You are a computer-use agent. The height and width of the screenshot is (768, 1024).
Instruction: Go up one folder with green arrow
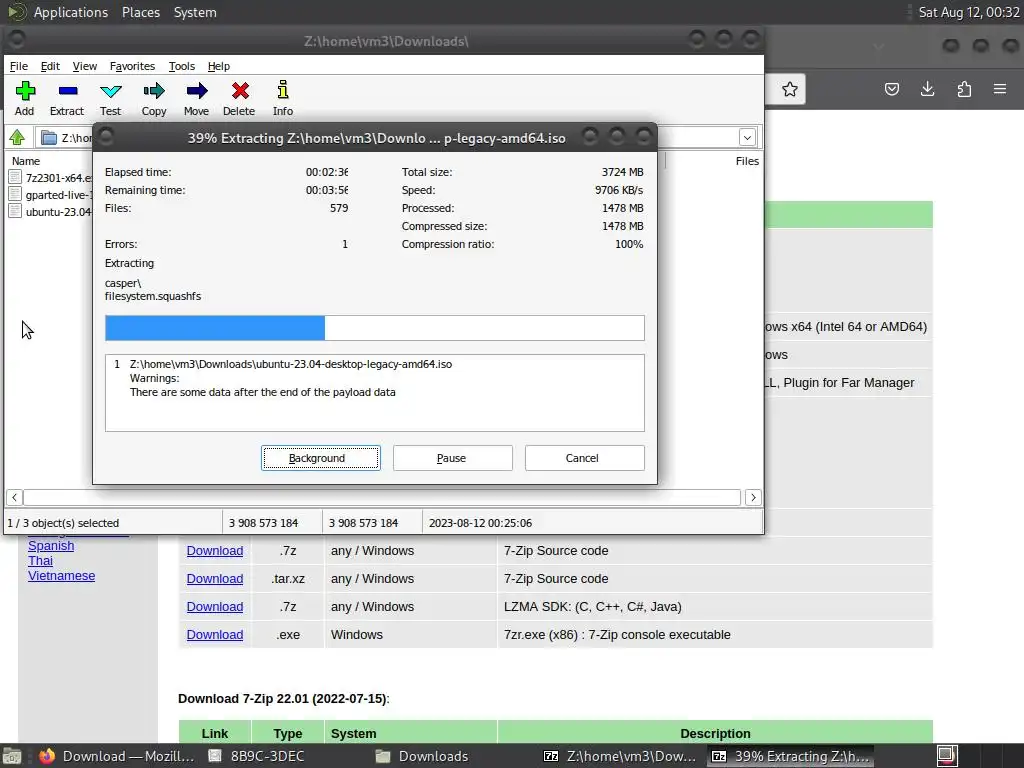(x=17, y=137)
